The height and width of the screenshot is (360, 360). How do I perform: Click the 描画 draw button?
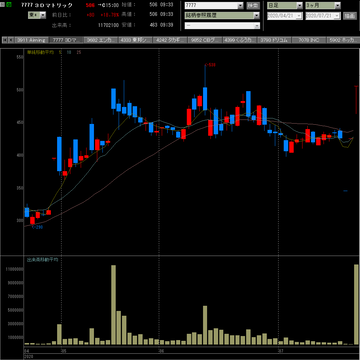pyautogui.click(x=349, y=15)
